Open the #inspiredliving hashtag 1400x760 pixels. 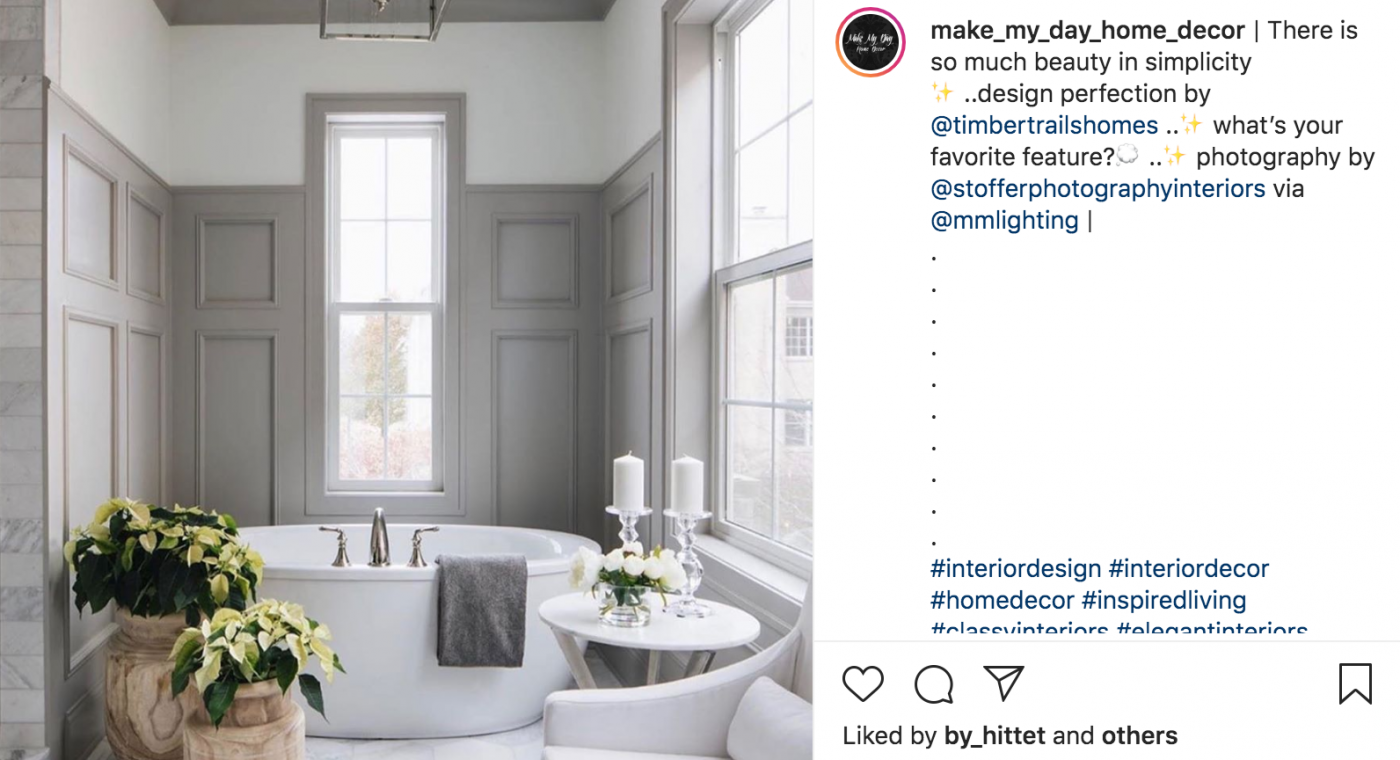tap(1164, 601)
